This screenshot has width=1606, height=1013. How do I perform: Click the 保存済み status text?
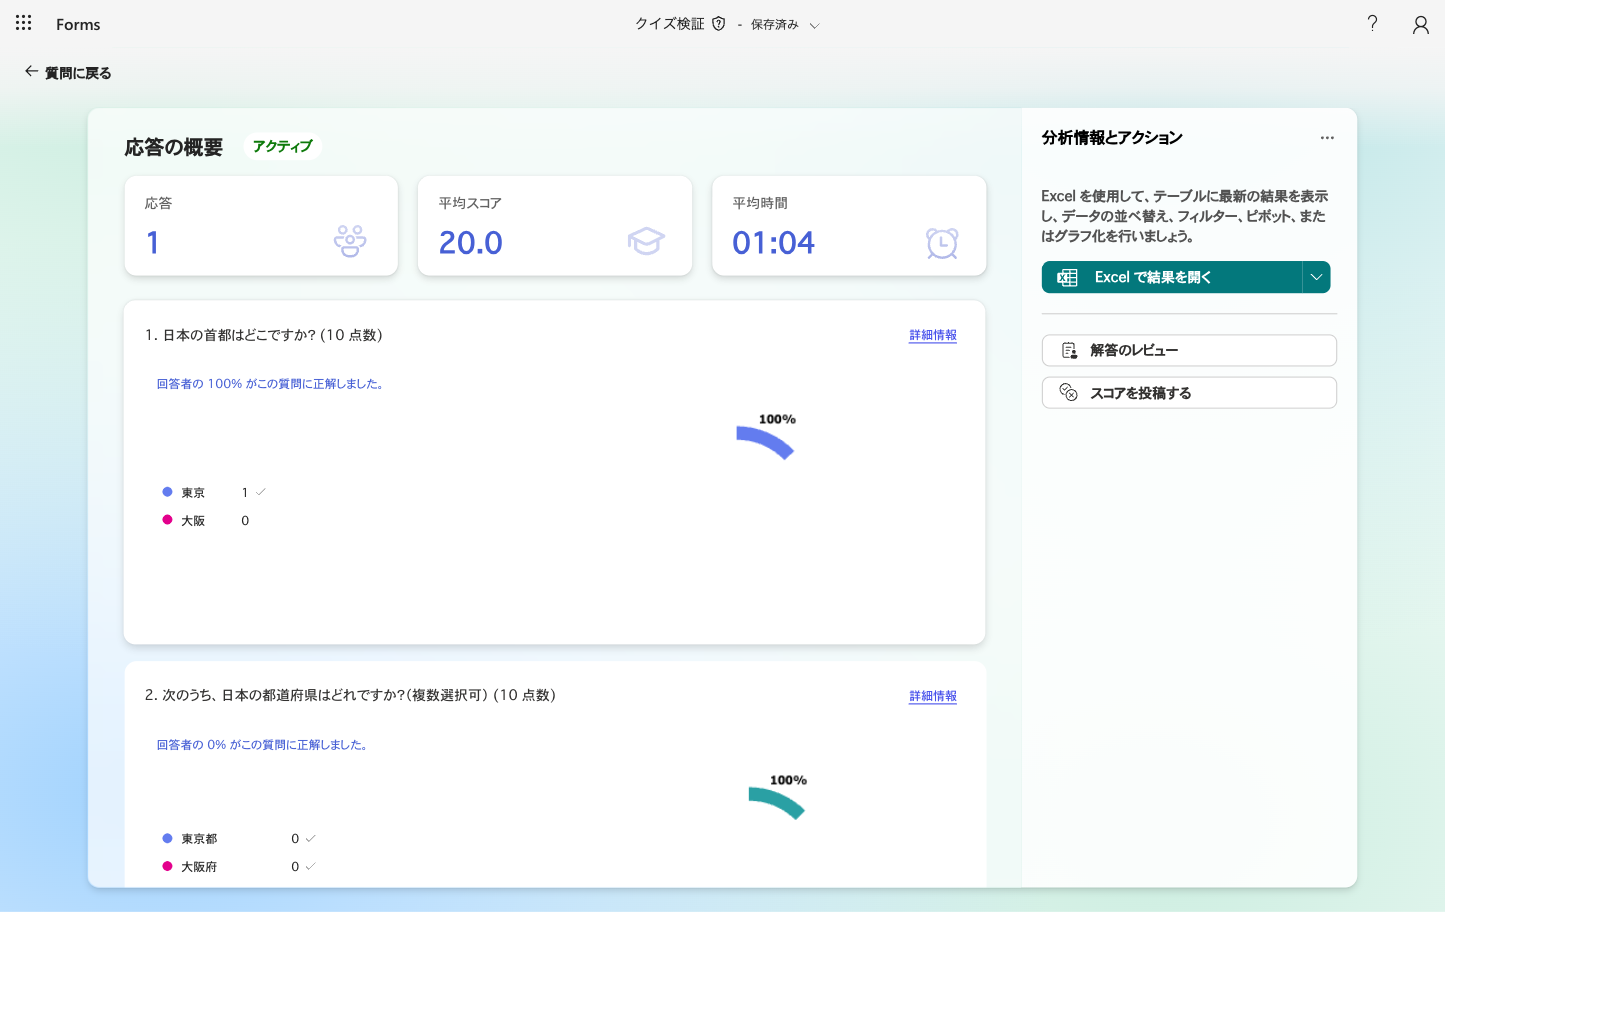click(775, 25)
